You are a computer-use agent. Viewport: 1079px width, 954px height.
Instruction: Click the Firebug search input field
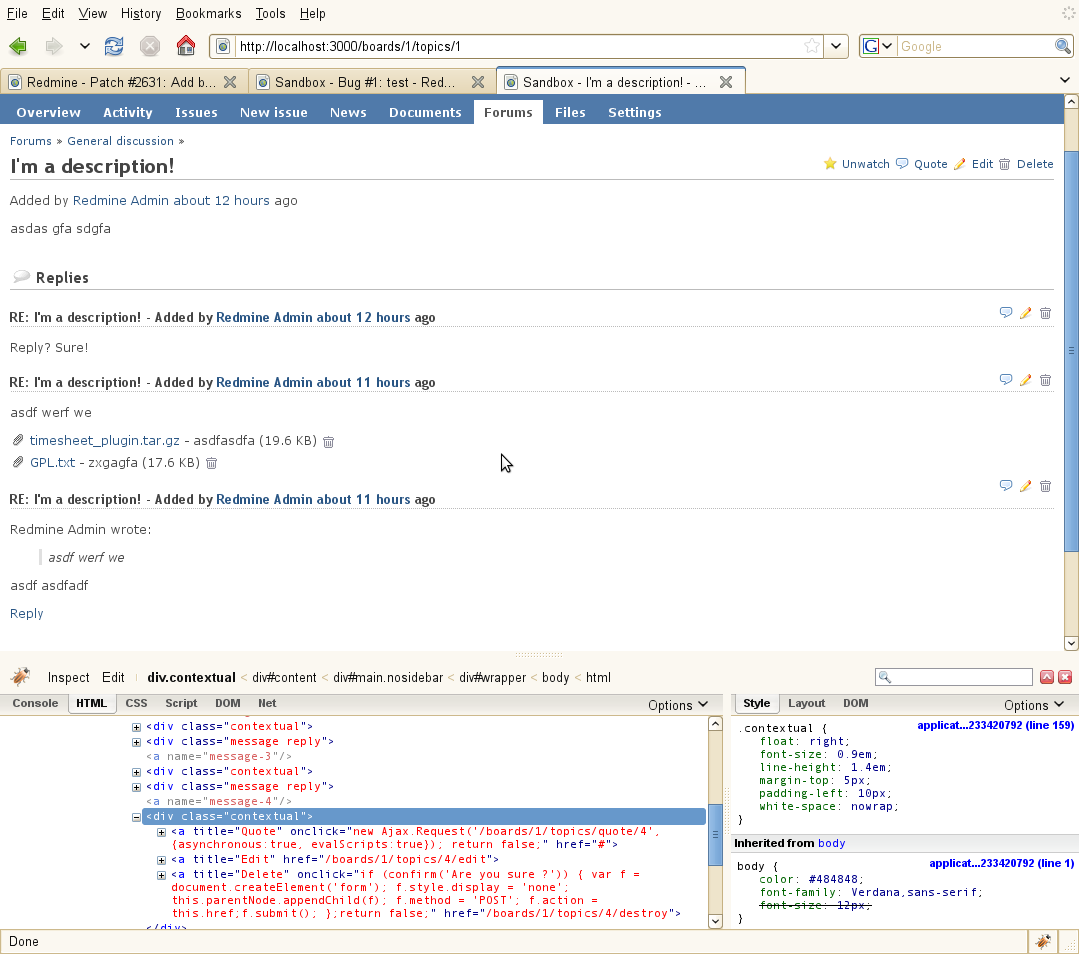(961, 677)
